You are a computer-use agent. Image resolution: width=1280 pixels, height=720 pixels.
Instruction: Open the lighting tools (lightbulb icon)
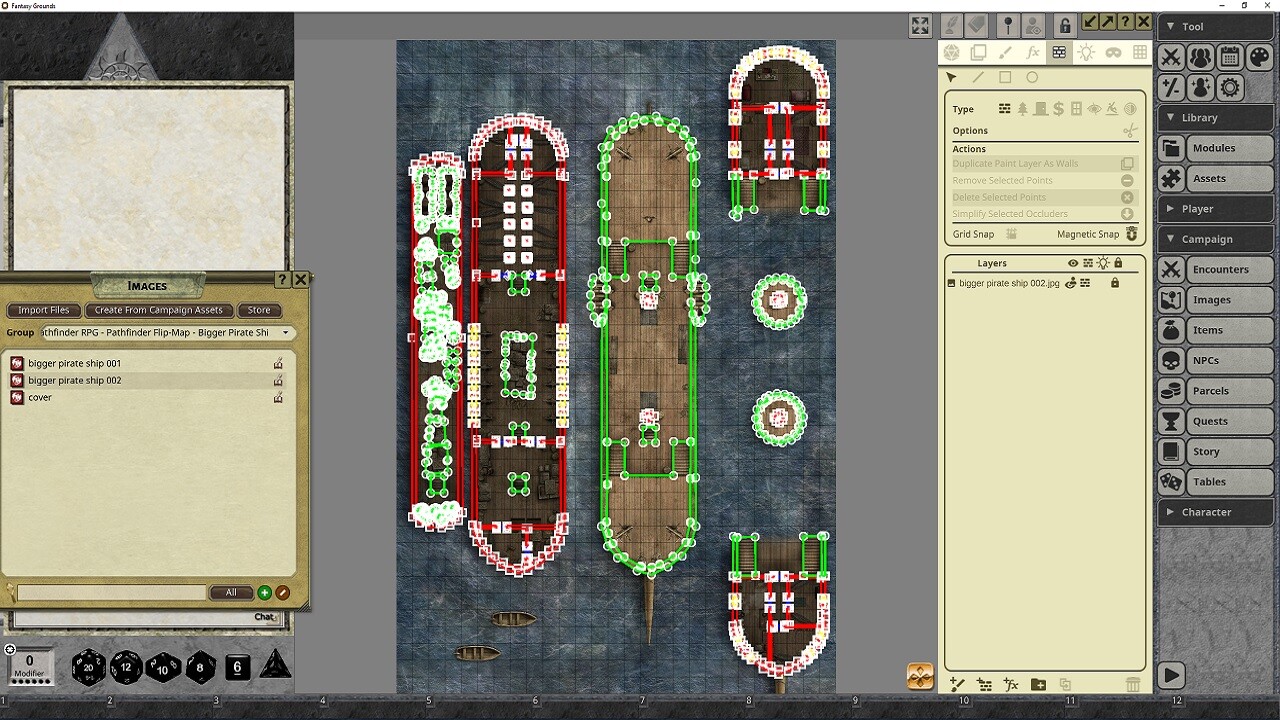coord(1086,52)
